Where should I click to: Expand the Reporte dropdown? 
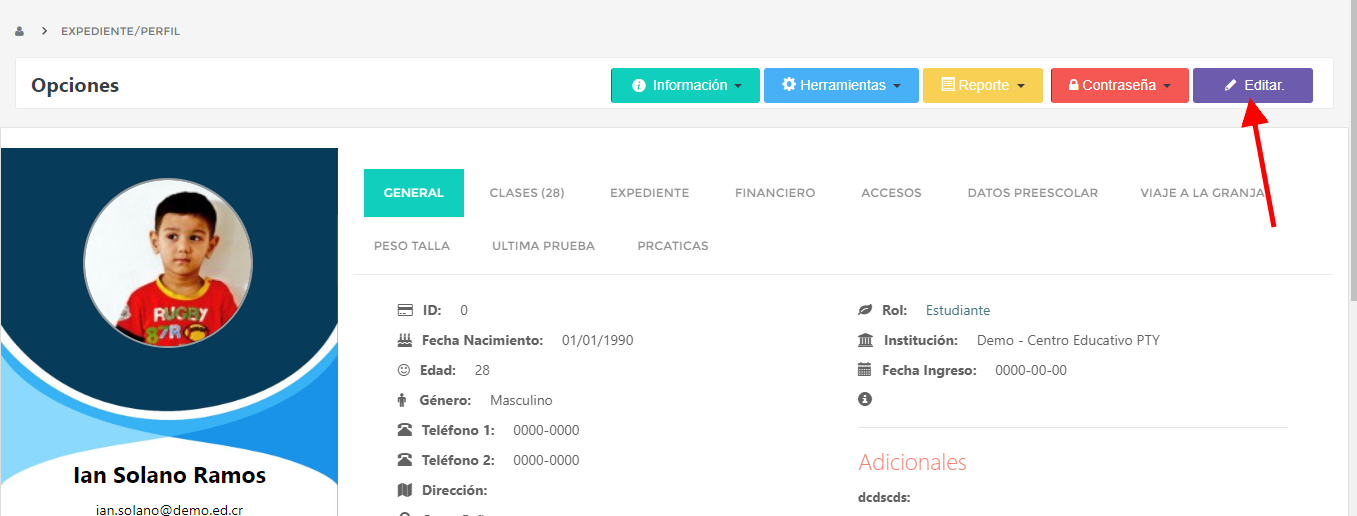[x=983, y=85]
